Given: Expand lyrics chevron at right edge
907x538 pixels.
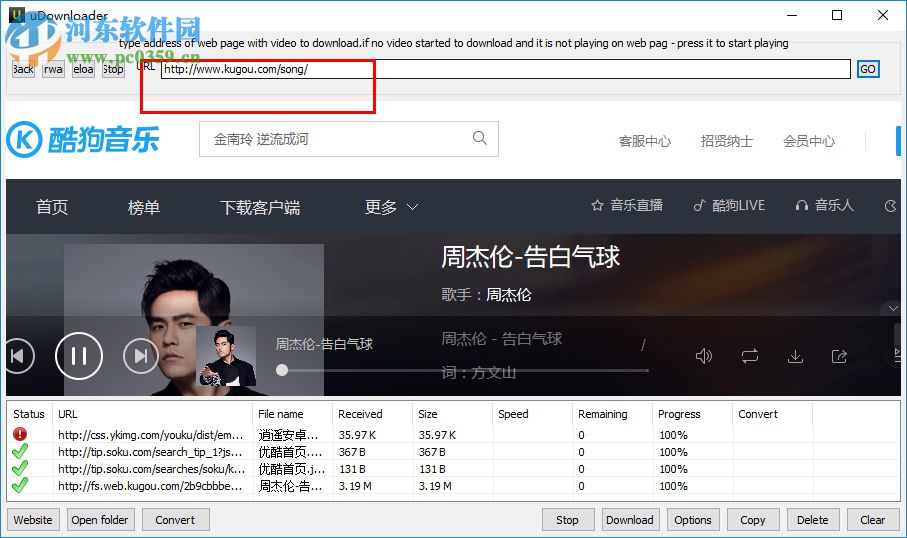Looking at the screenshot, I should point(893,308).
